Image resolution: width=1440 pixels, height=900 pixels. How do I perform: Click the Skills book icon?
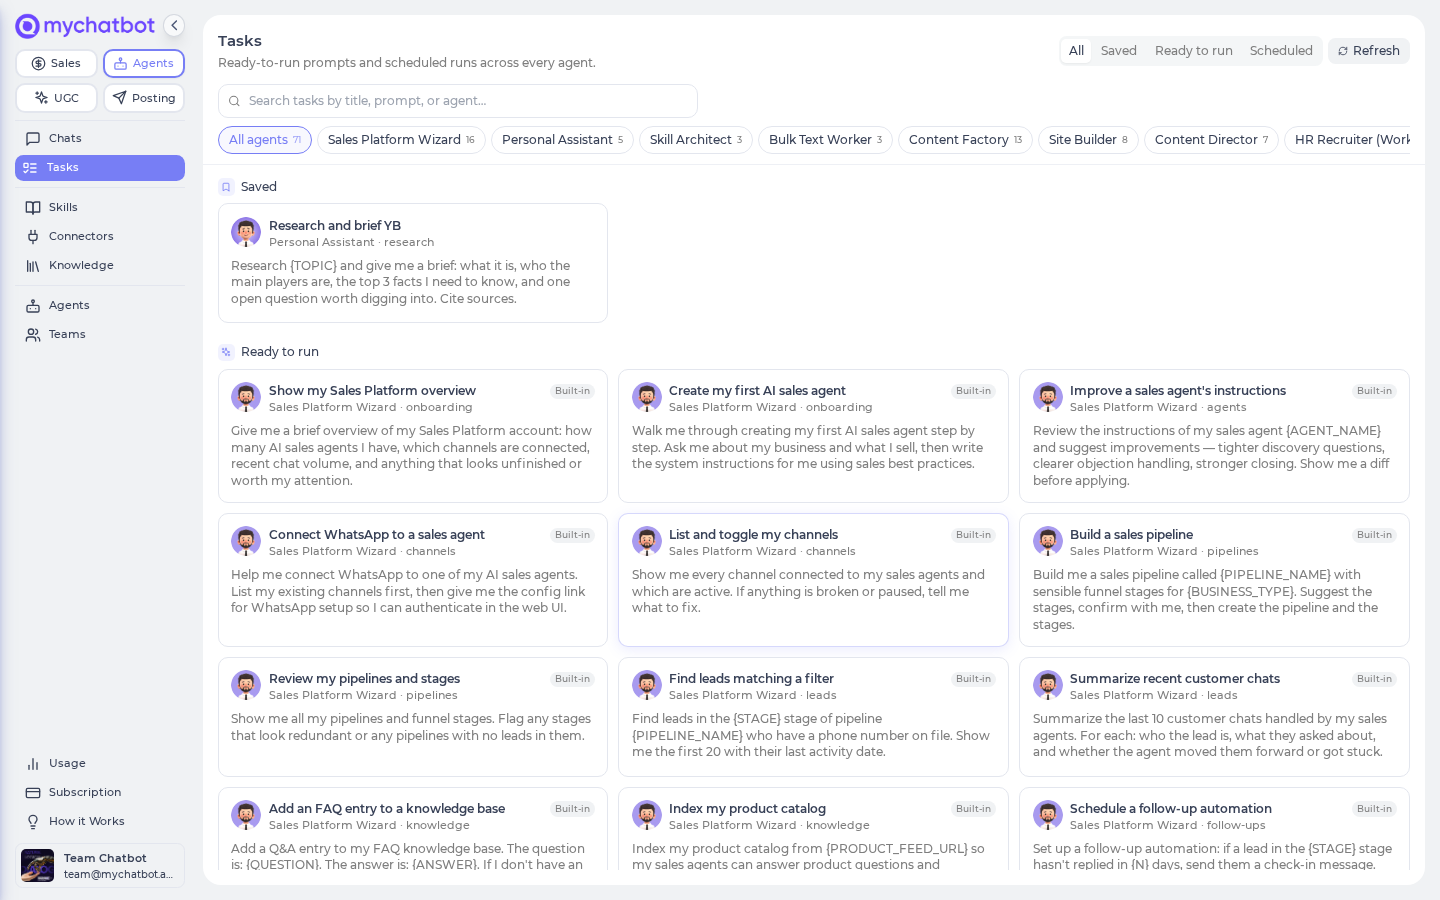pos(33,208)
